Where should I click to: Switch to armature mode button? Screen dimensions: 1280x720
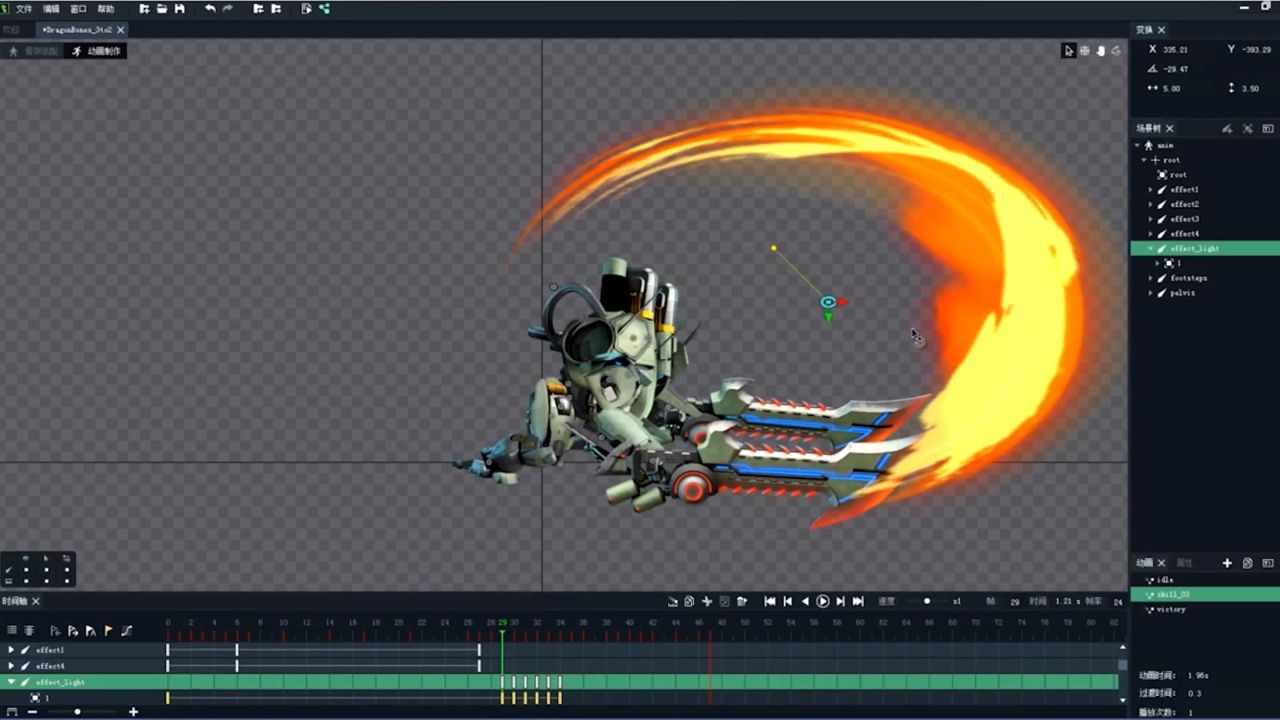[32, 51]
